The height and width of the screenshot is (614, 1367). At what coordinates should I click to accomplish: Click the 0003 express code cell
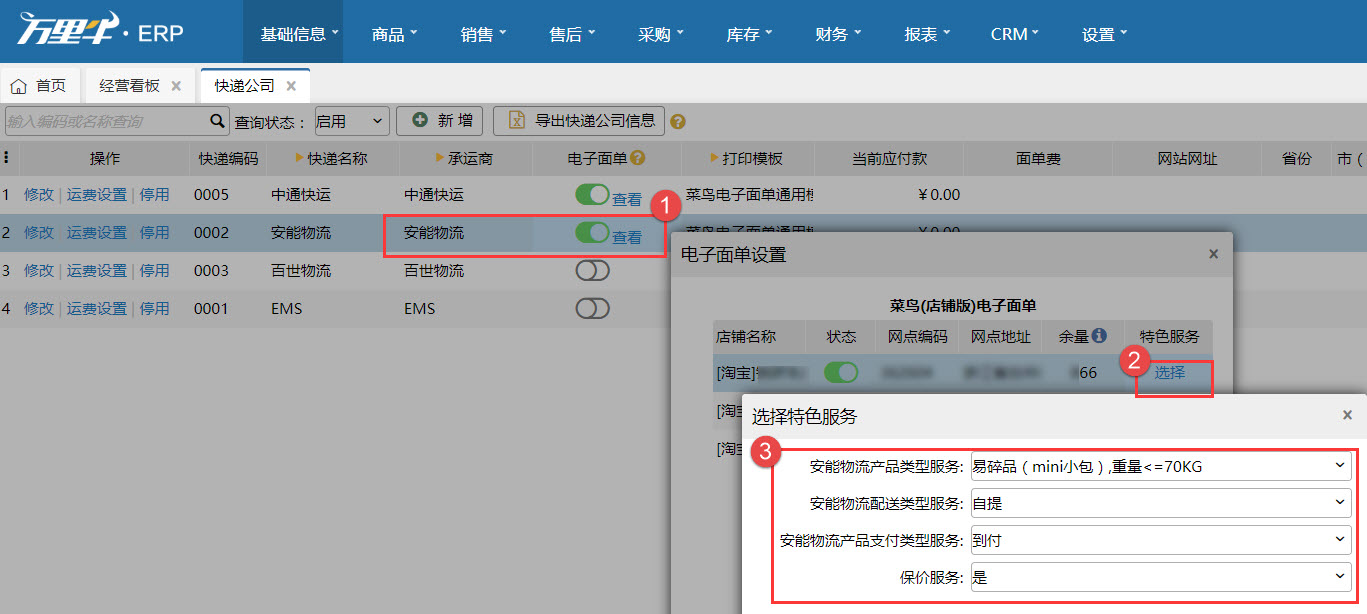(x=211, y=271)
